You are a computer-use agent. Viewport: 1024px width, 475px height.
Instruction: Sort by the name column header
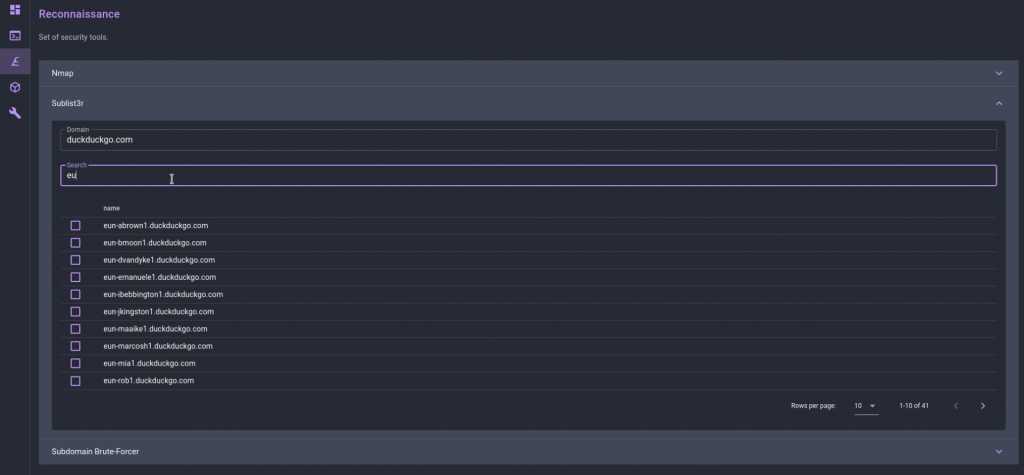111,208
